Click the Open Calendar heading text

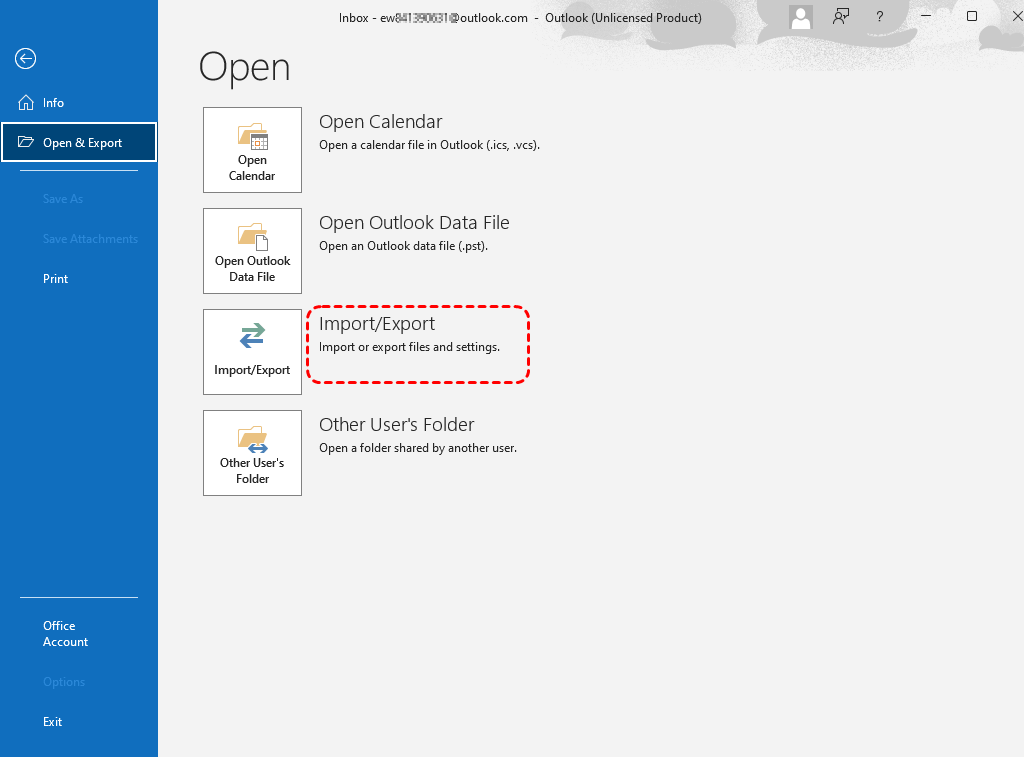[381, 121]
